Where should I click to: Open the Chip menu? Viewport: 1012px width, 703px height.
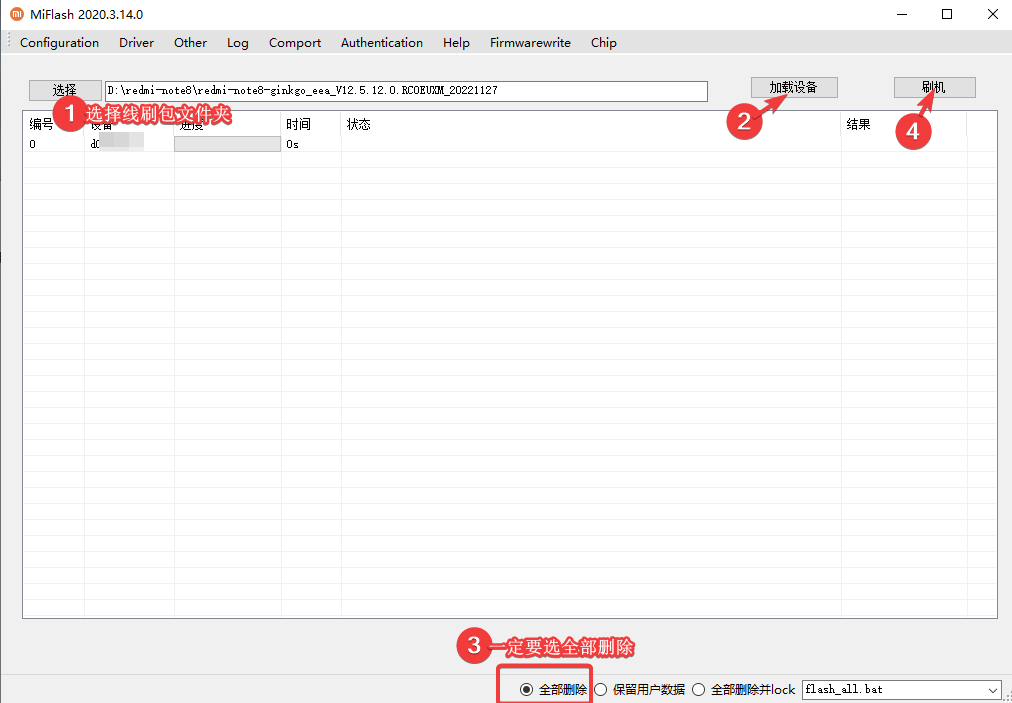[x=603, y=43]
